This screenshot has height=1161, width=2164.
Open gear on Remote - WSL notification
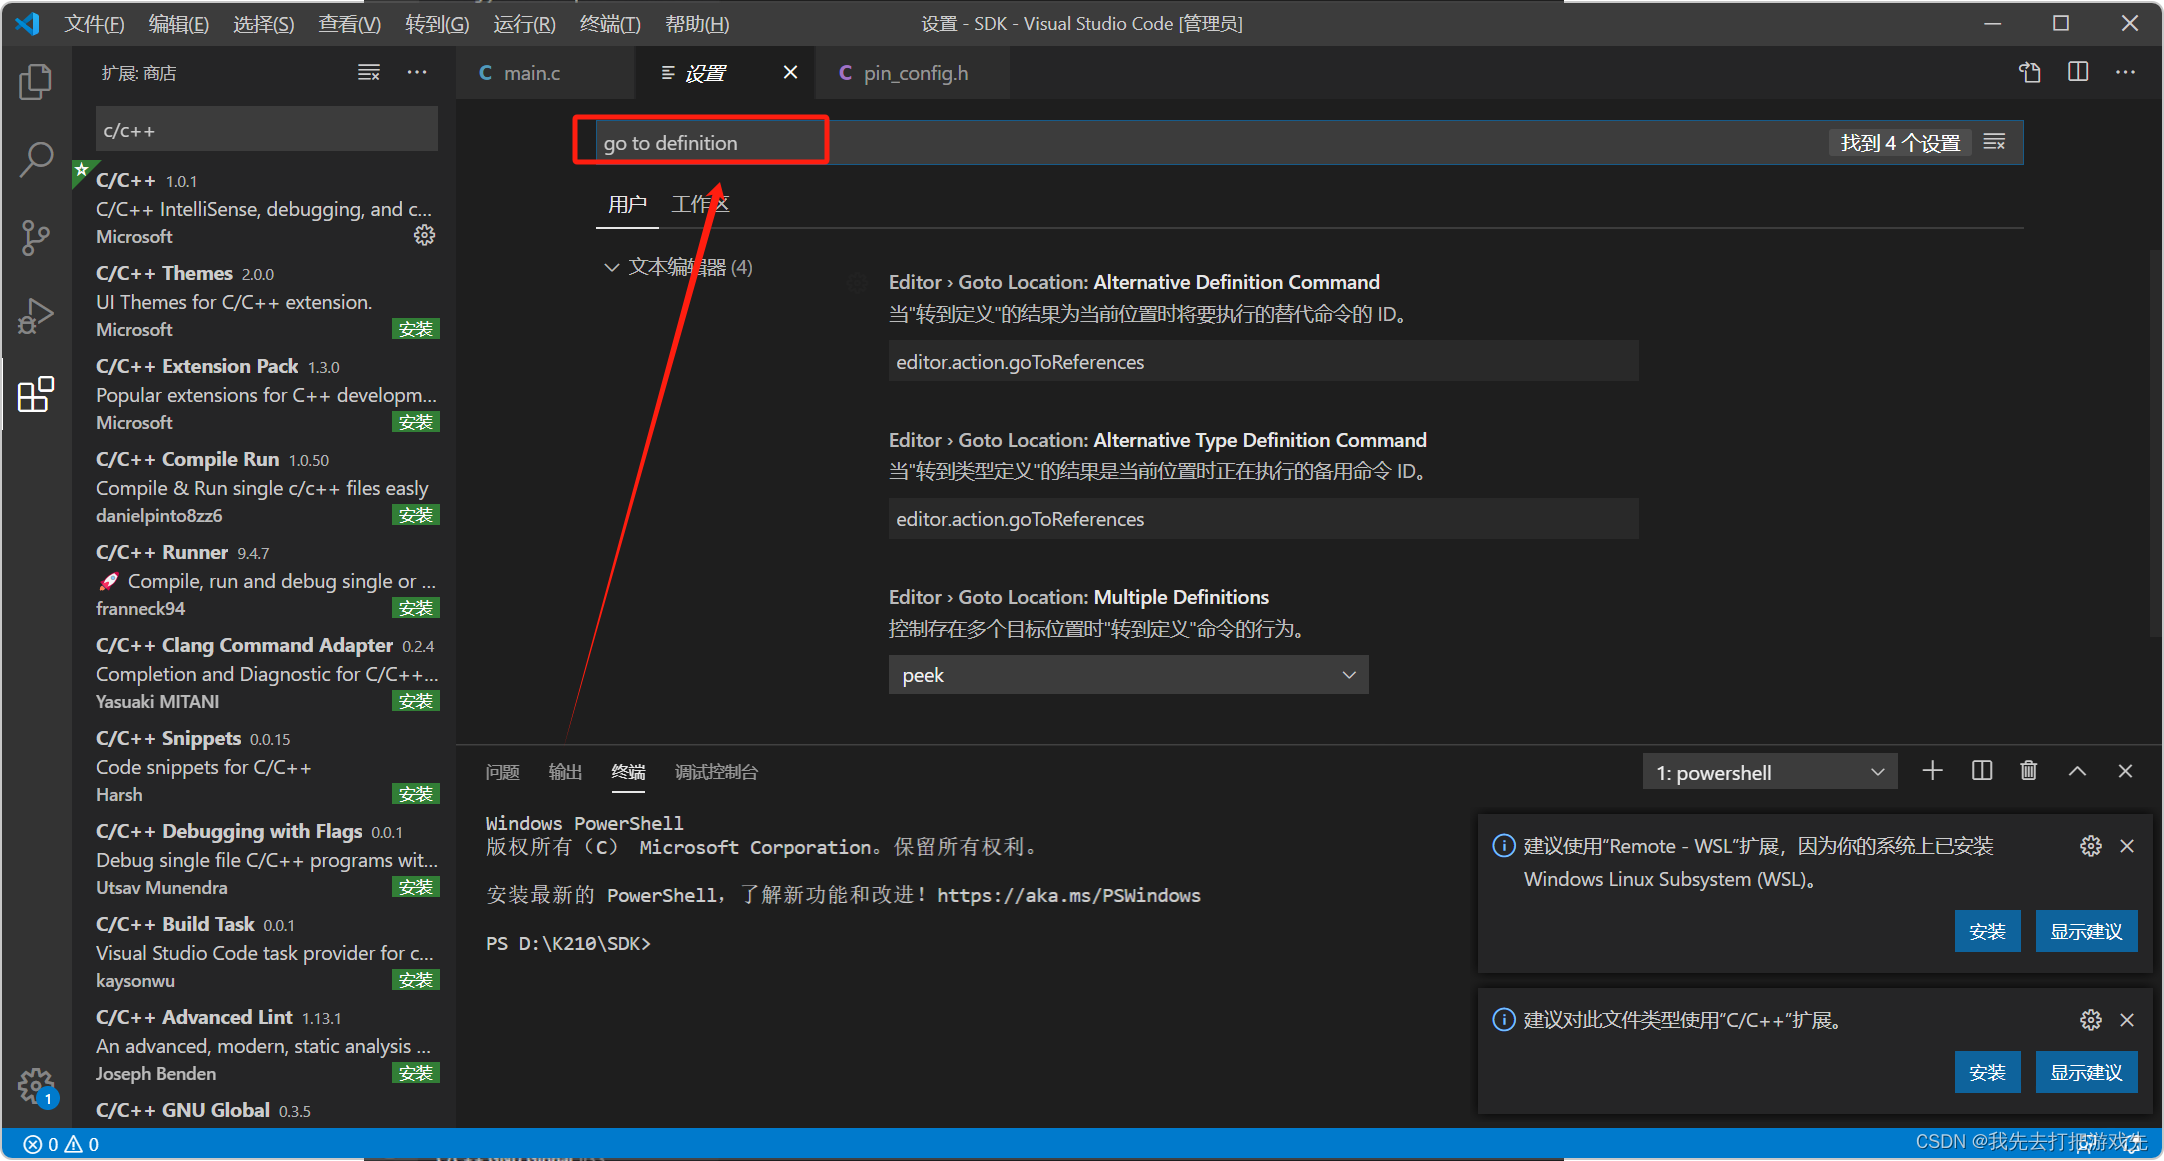[x=2090, y=846]
